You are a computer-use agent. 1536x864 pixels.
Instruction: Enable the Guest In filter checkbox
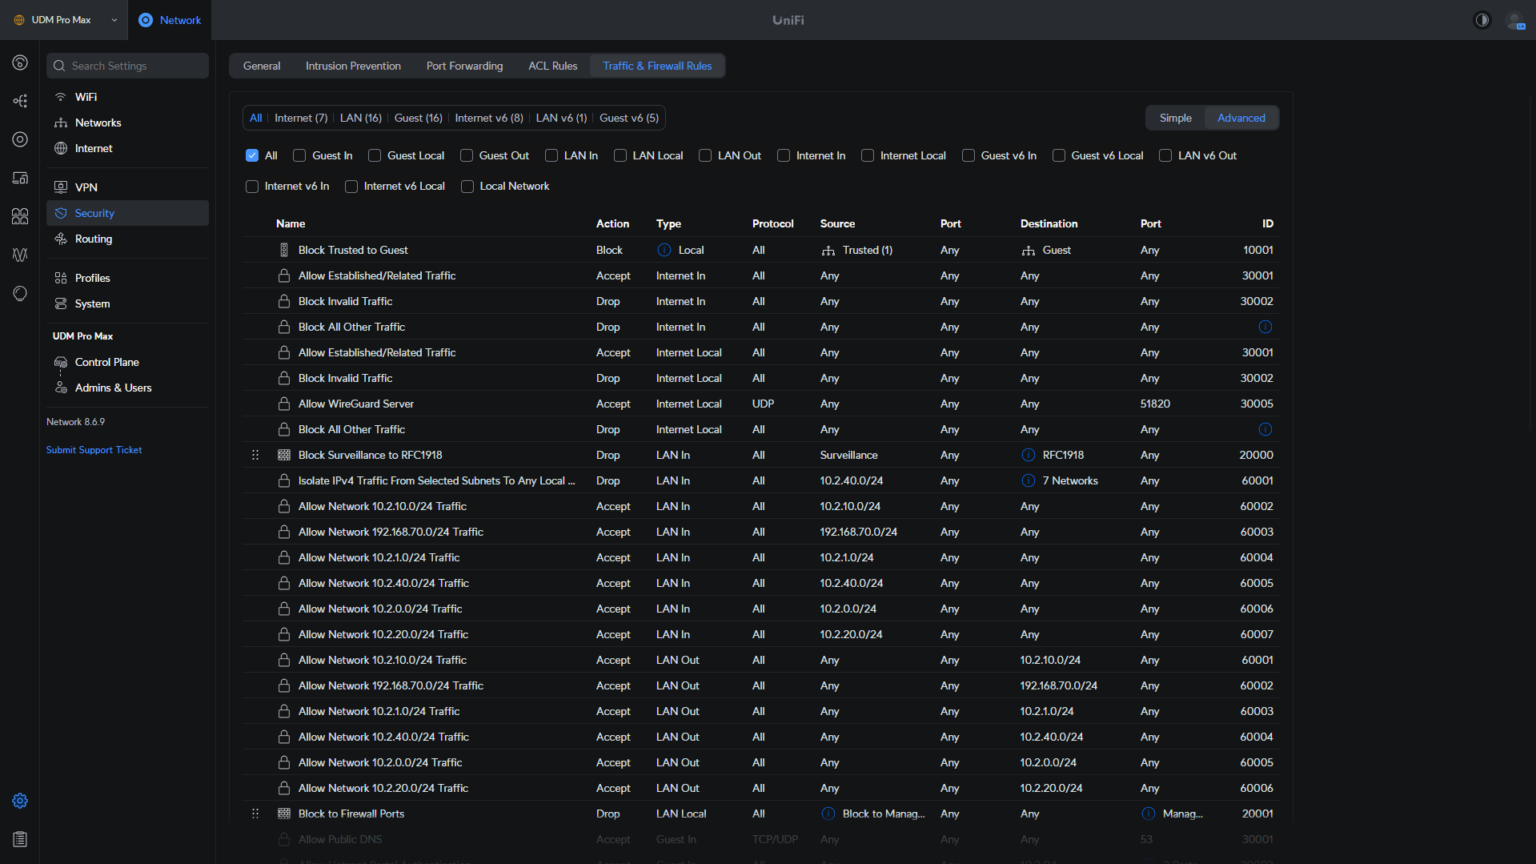click(298, 155)
